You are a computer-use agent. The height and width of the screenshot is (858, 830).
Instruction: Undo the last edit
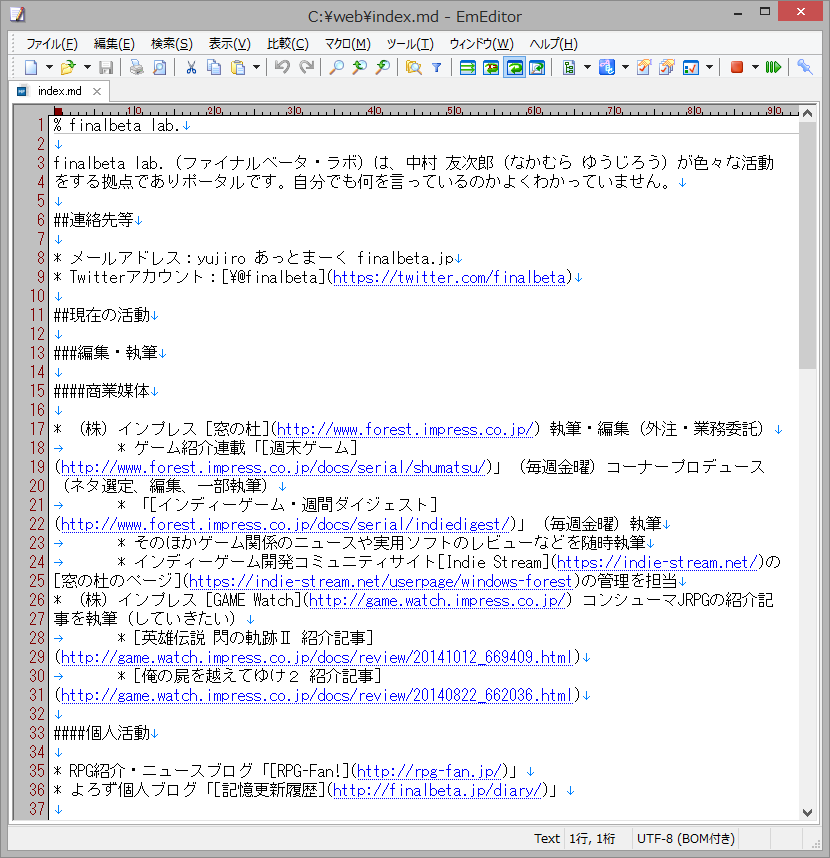coord(280,67)
